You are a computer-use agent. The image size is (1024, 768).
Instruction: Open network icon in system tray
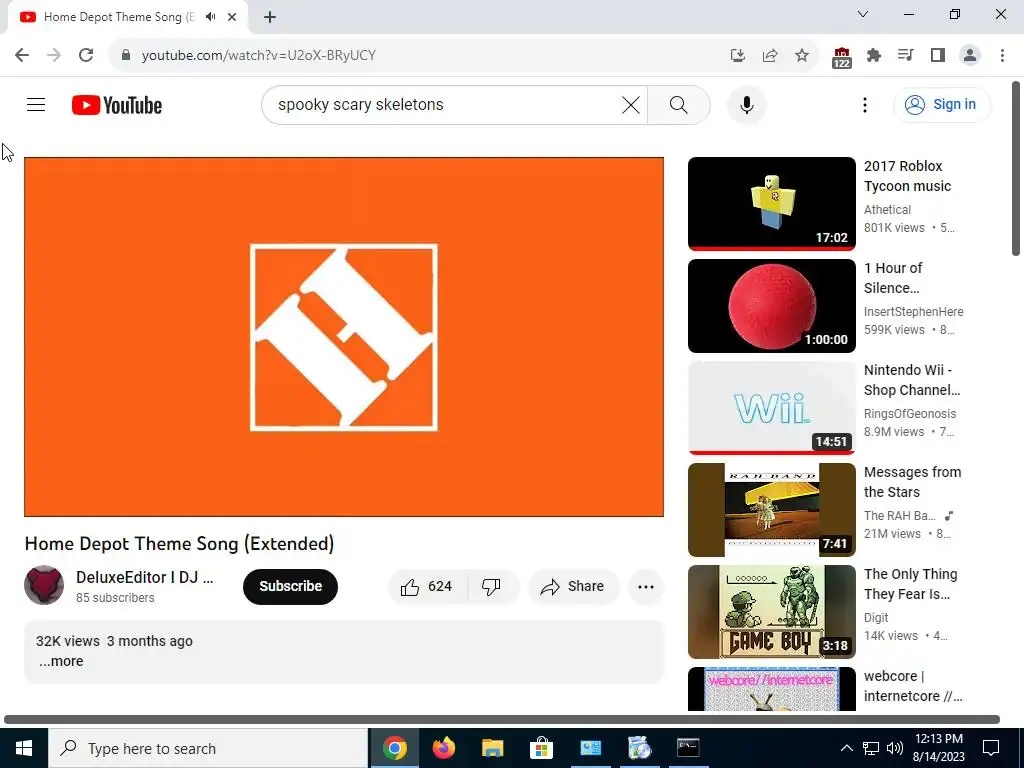pos(871,748)
